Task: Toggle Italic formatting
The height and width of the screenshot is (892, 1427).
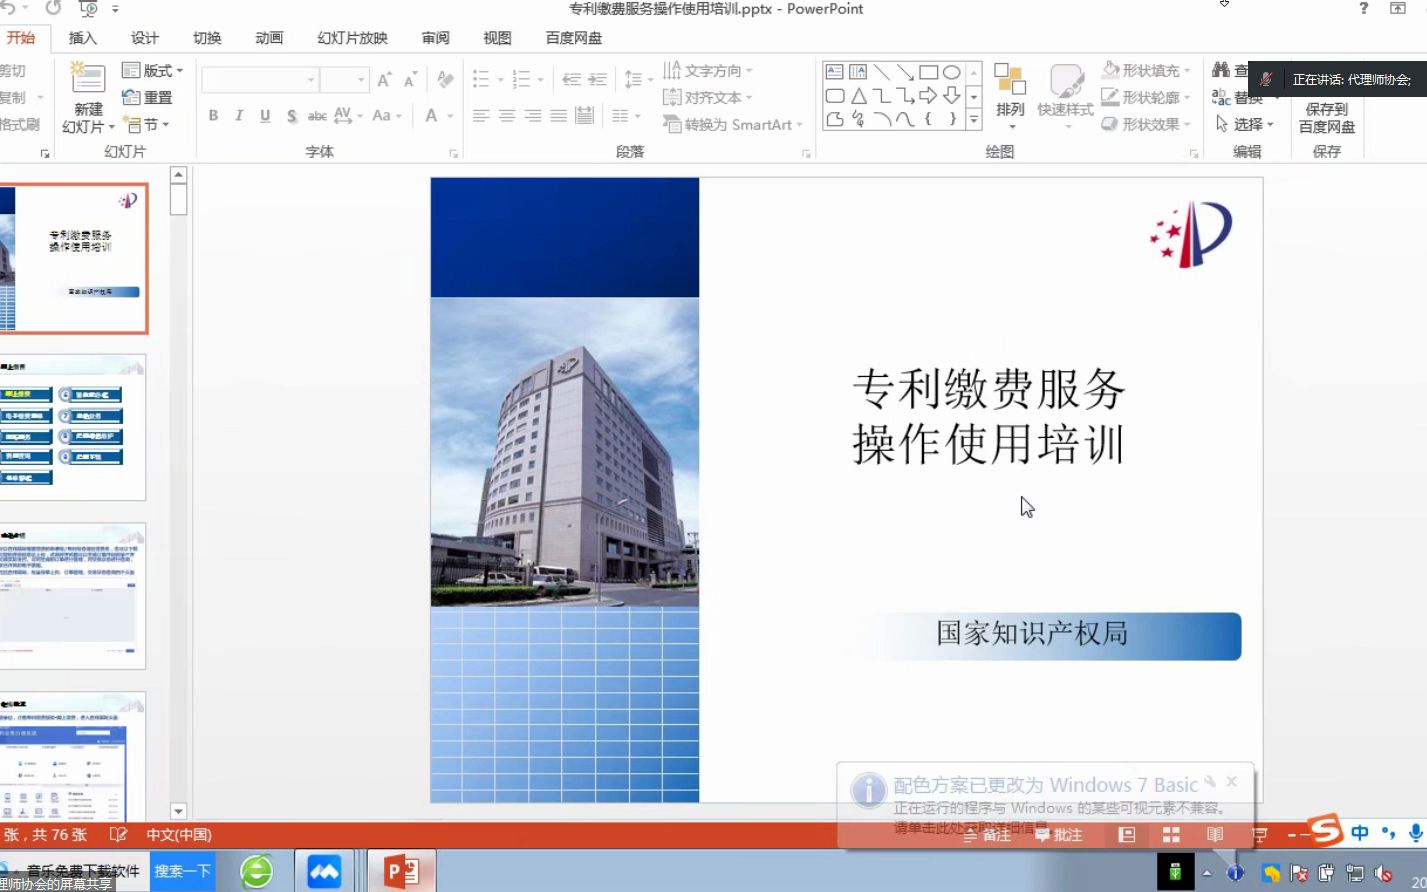Action: pos(239,116)
